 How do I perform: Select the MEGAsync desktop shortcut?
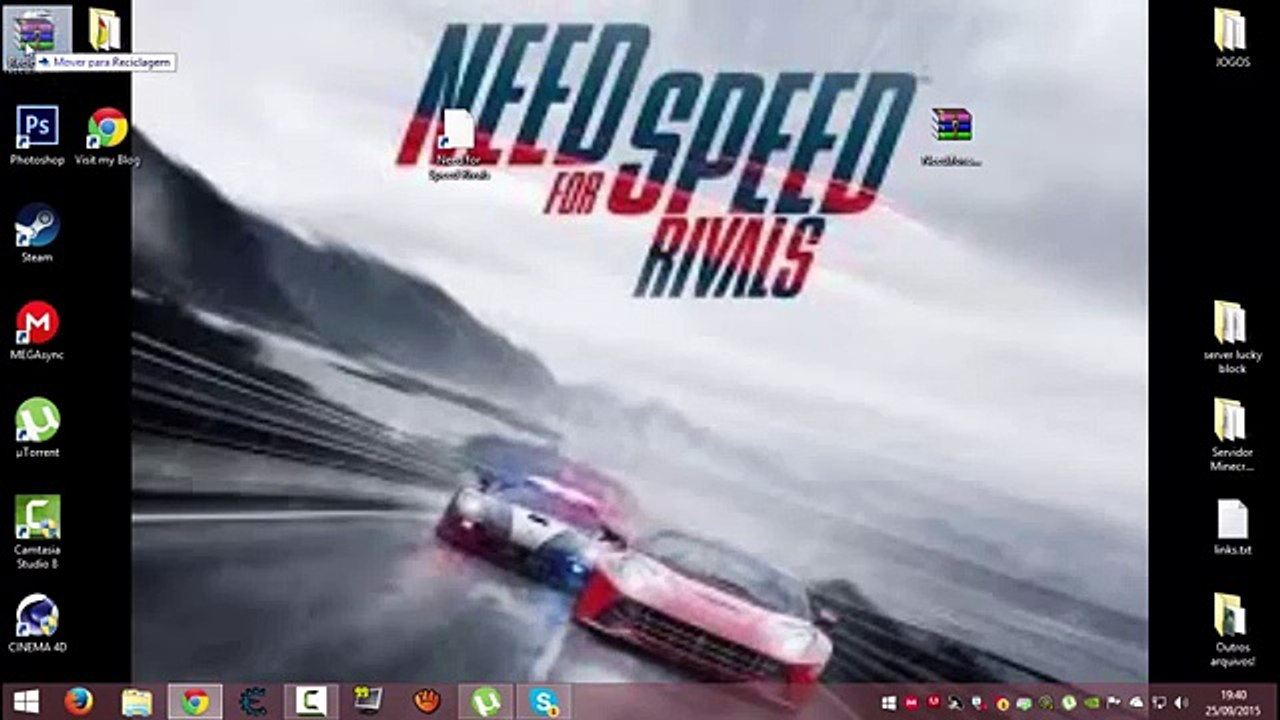click(x=37, y=331)
